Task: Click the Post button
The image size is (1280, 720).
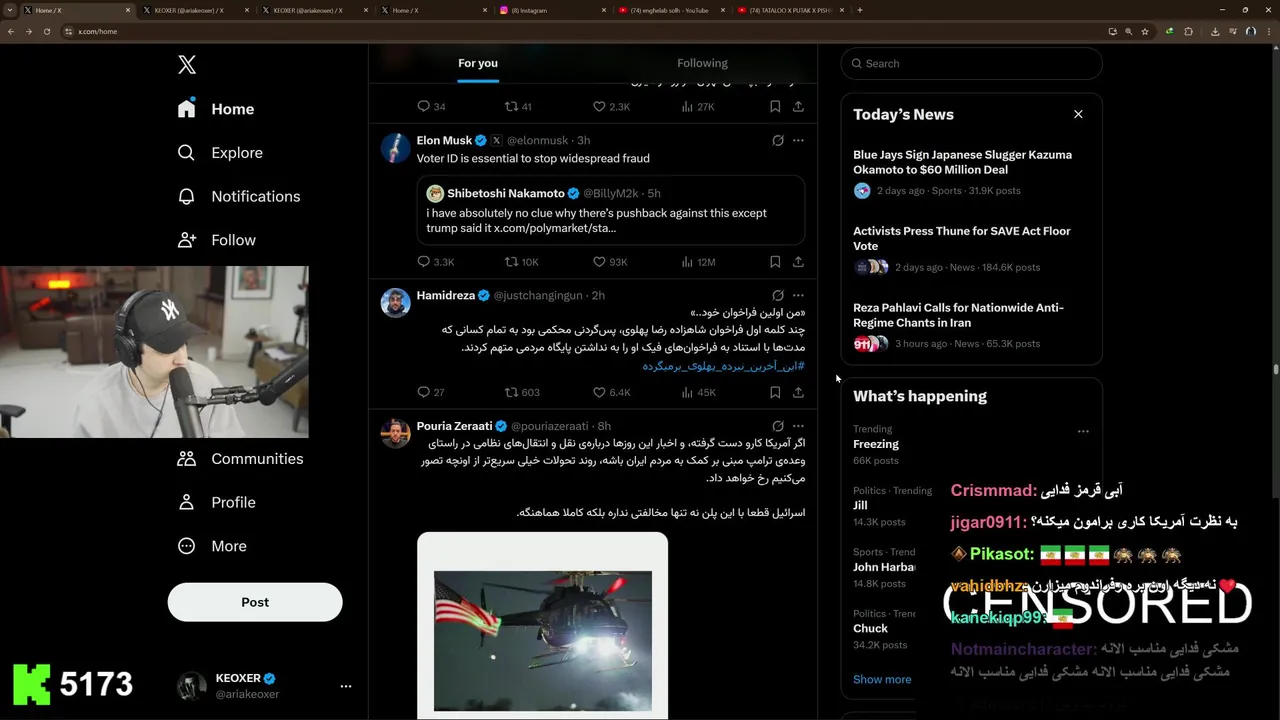Action: pyautogui.click(x=255, y=602)
